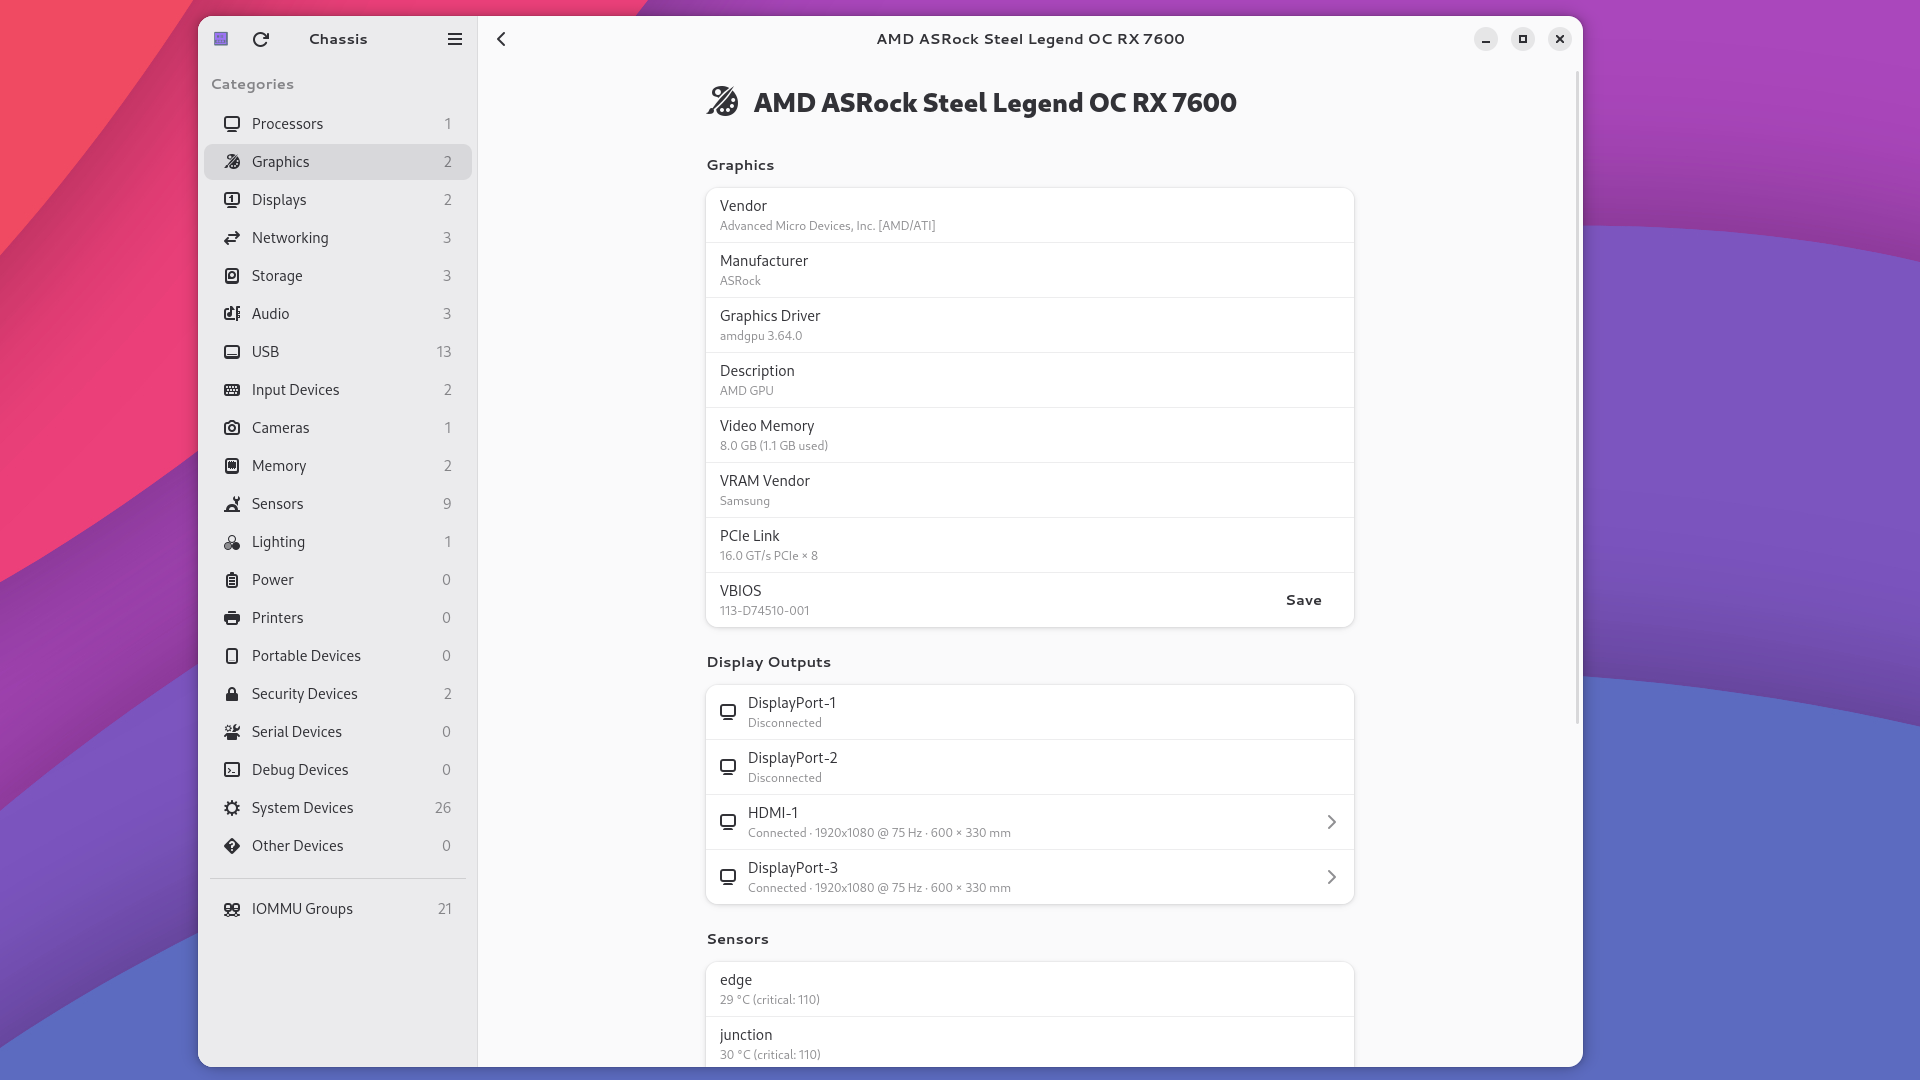This screenshot has width=1920, height=1080.
Task: Click the Chassis app icon in the header
Action: tap(222, 39)
